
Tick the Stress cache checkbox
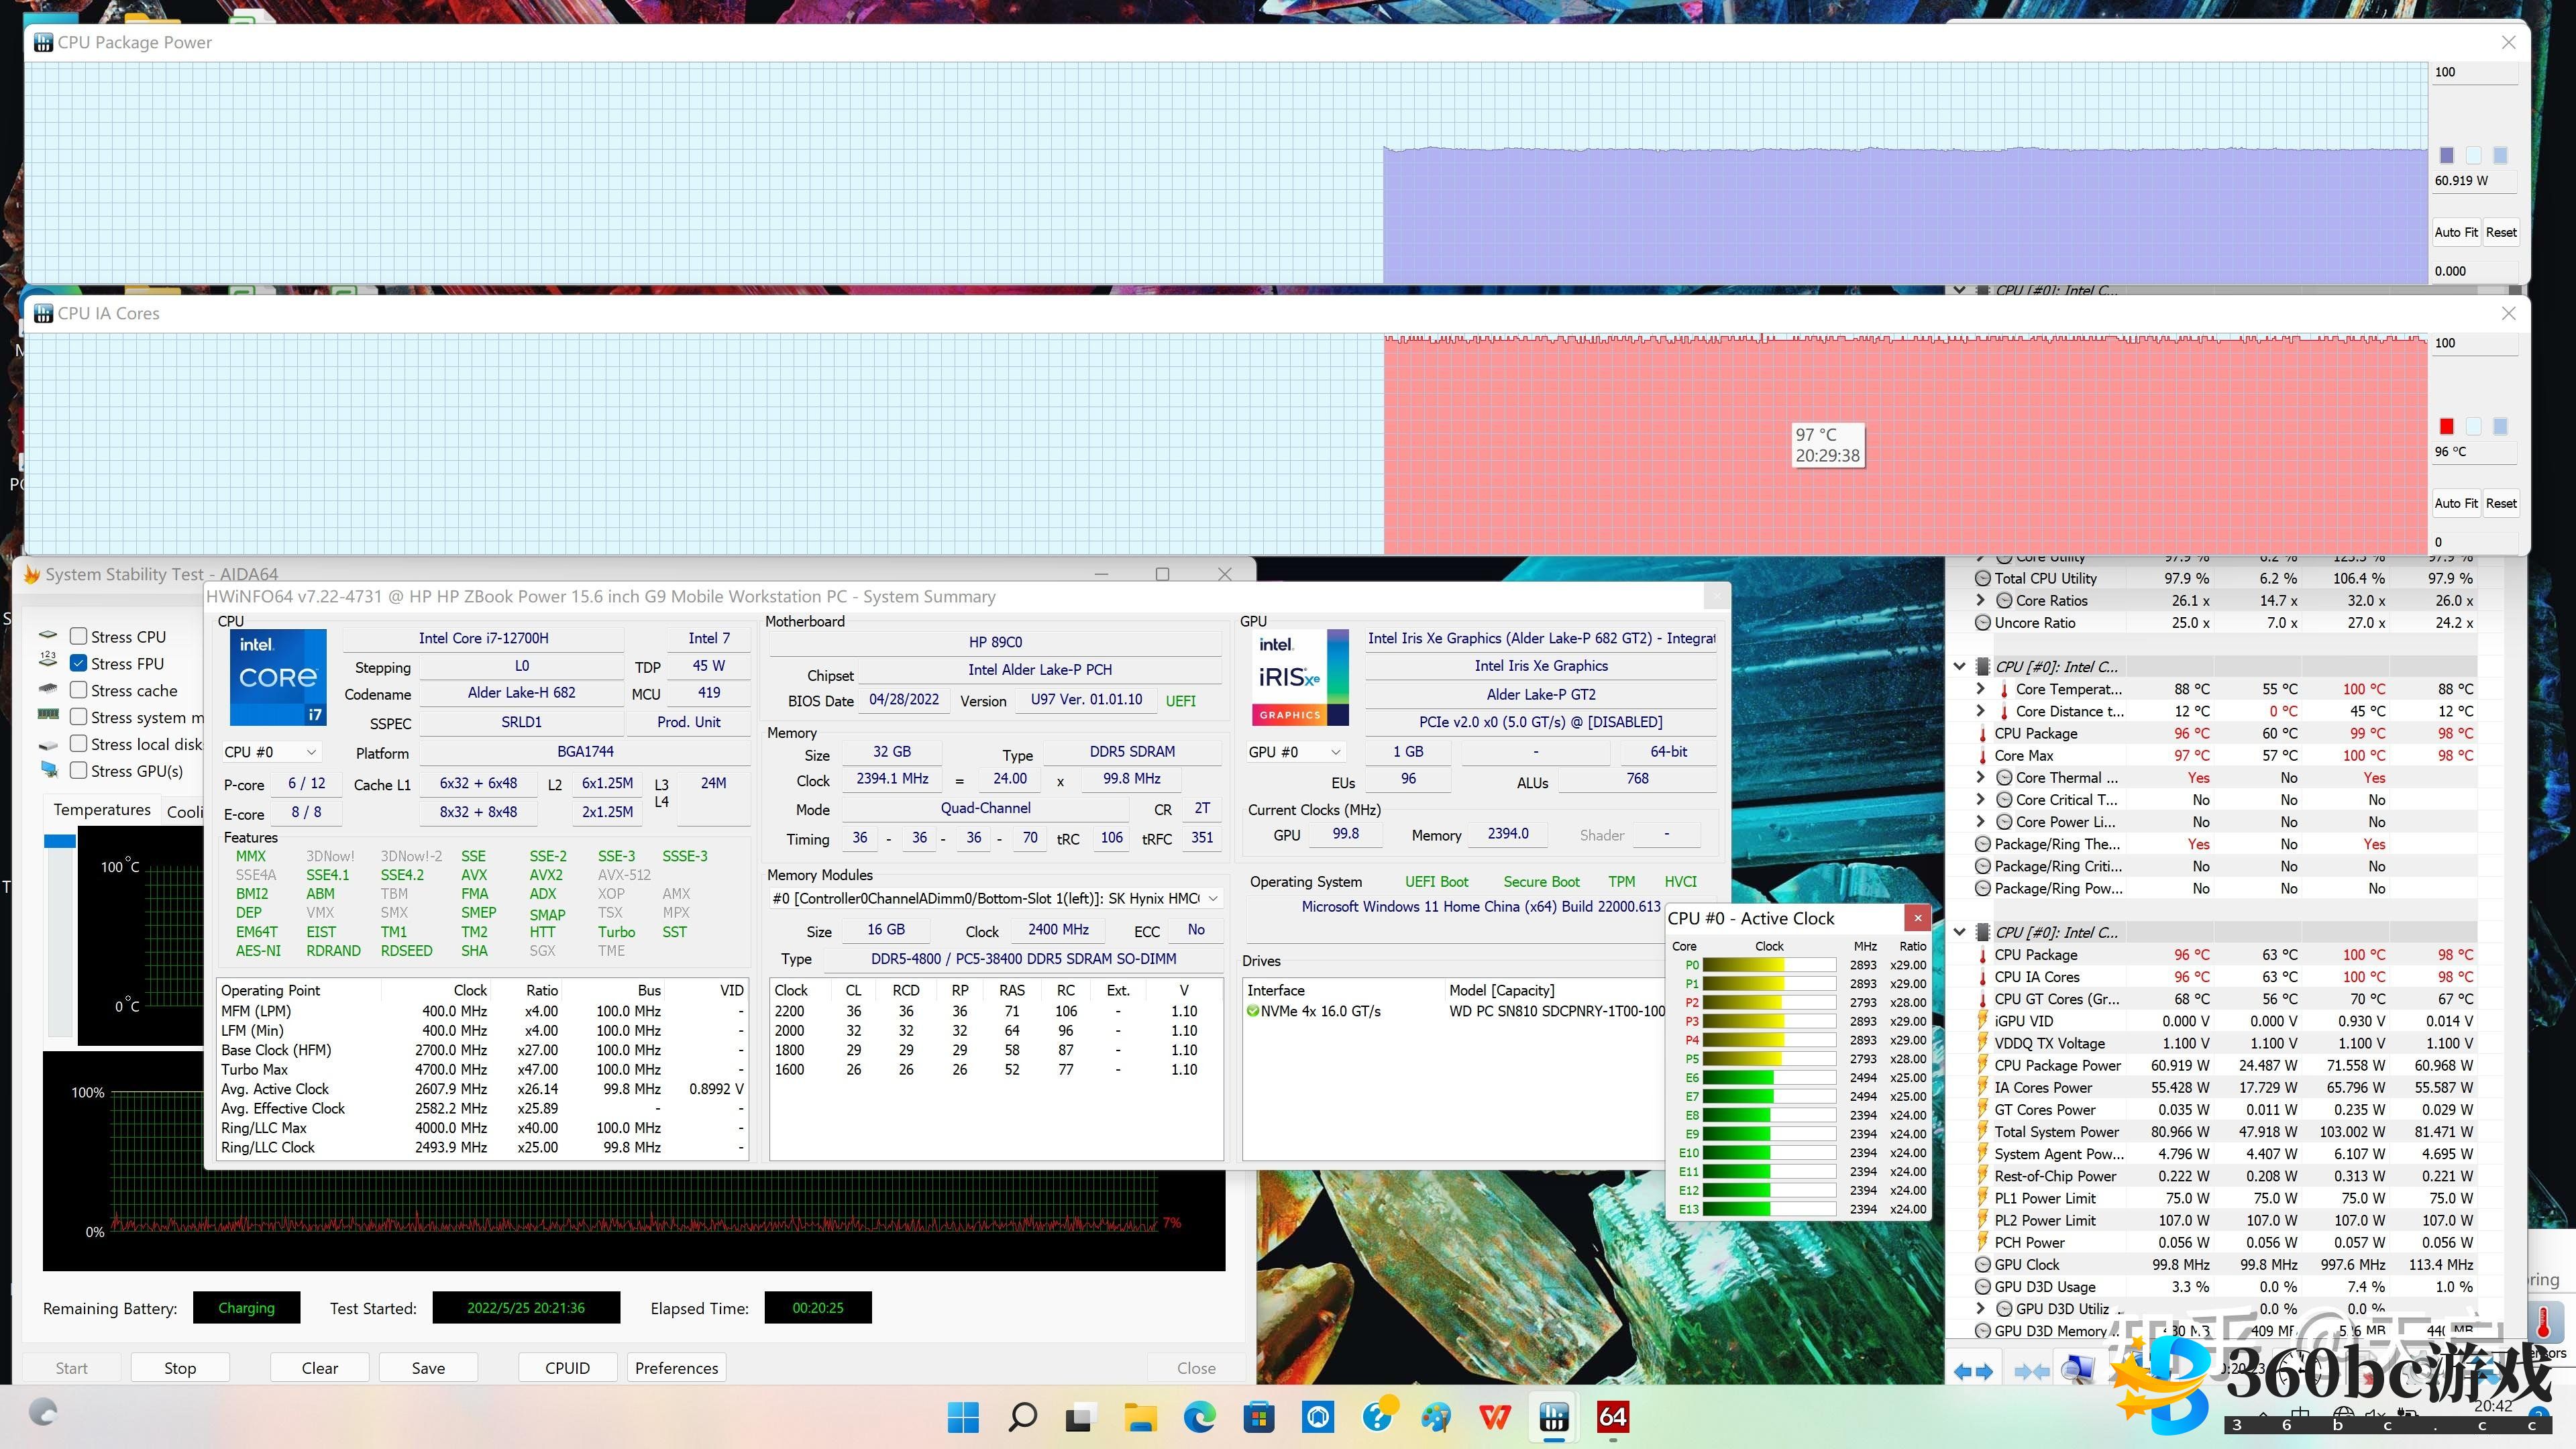click(79, 690)
